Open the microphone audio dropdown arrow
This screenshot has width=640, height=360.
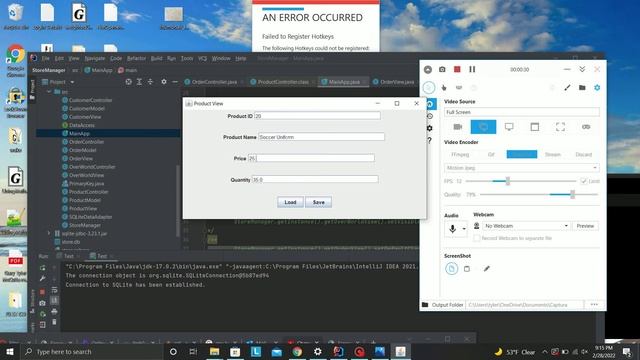464,229
